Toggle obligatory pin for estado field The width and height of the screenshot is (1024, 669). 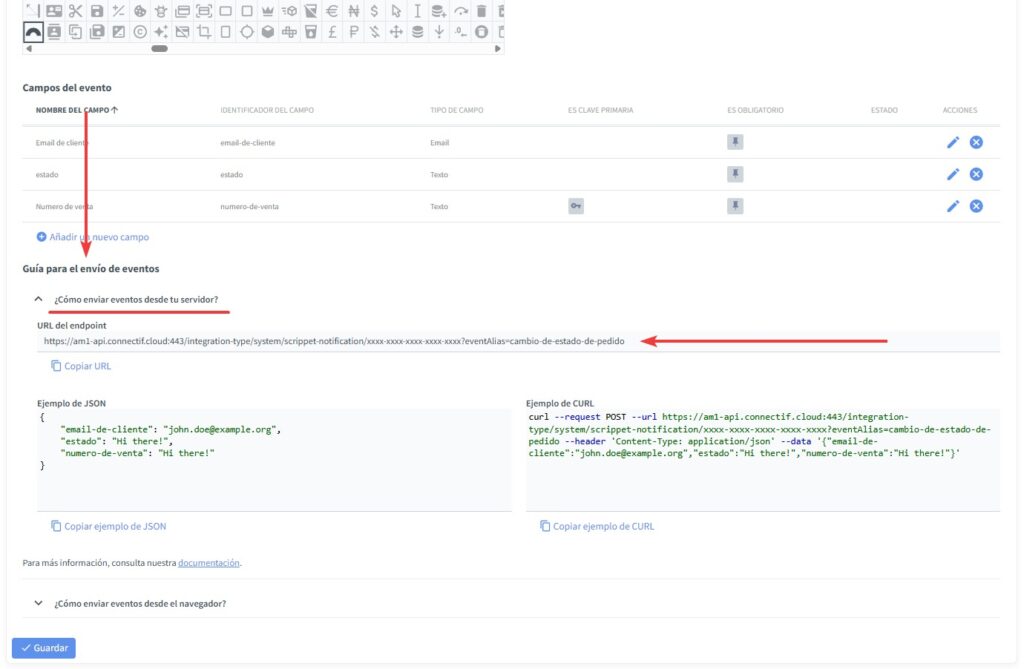pos(735,174)
